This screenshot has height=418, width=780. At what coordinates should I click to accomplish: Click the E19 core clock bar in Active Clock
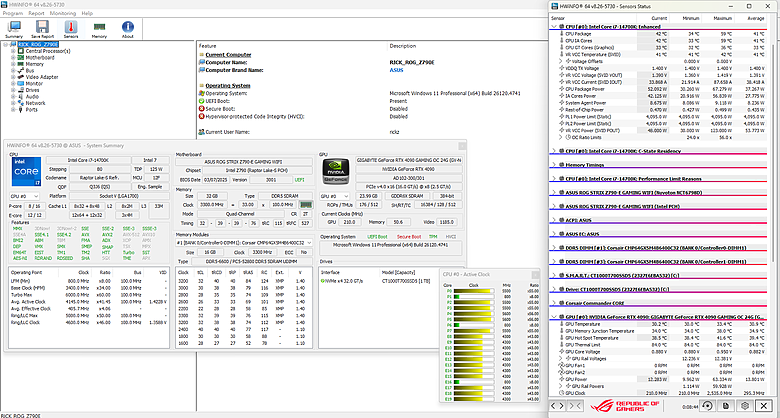click(473, 399)
